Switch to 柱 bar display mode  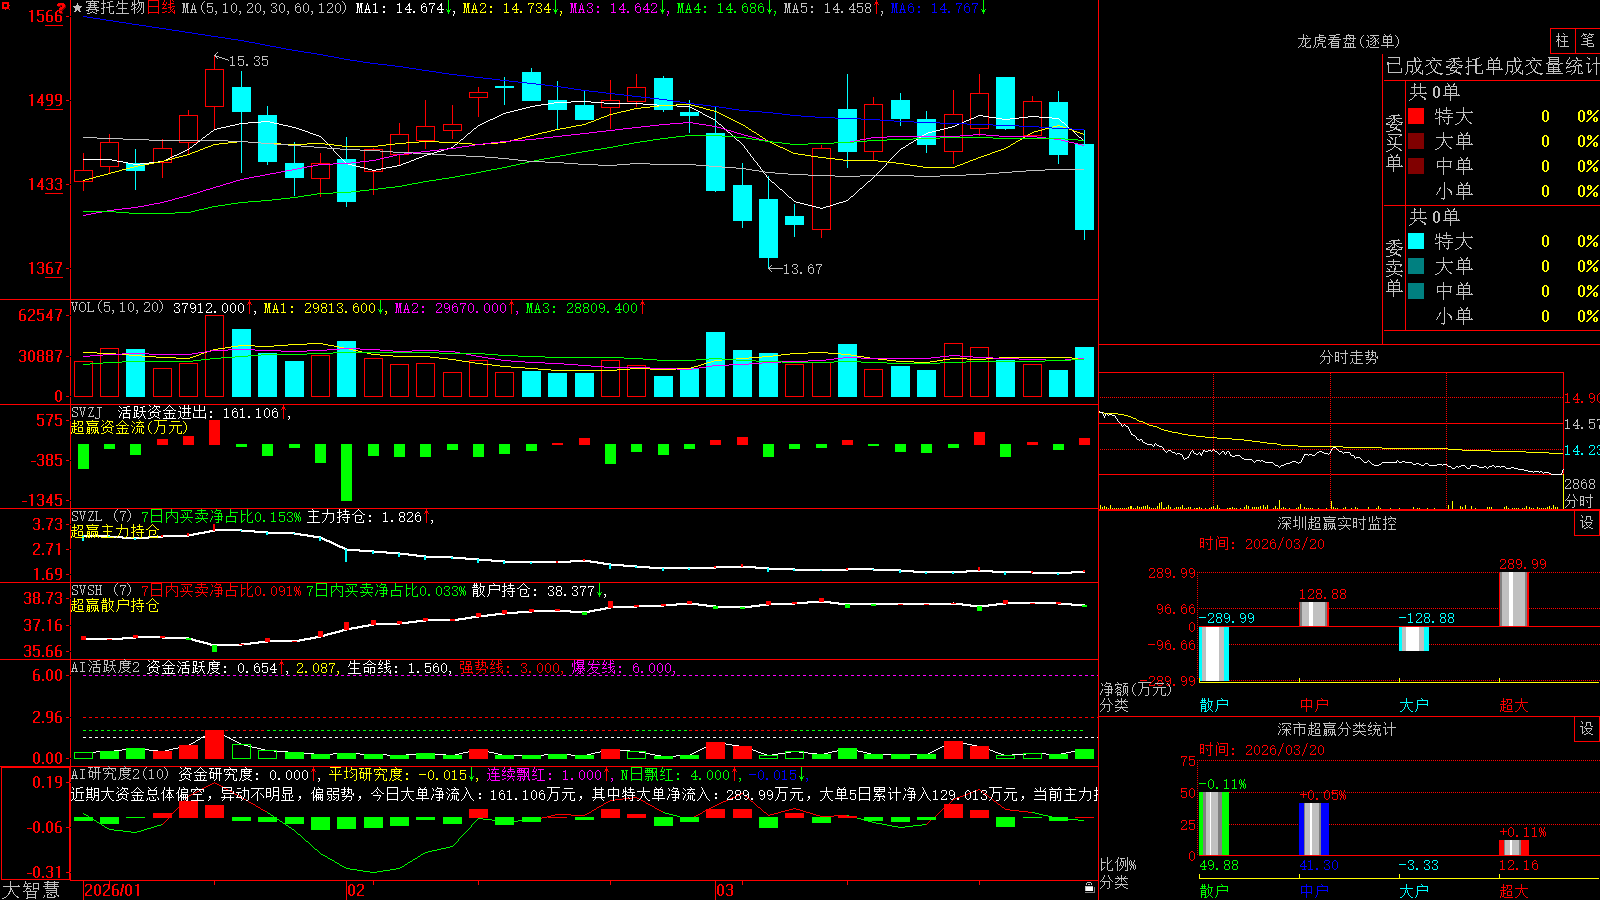click(x=1562, y=41)
